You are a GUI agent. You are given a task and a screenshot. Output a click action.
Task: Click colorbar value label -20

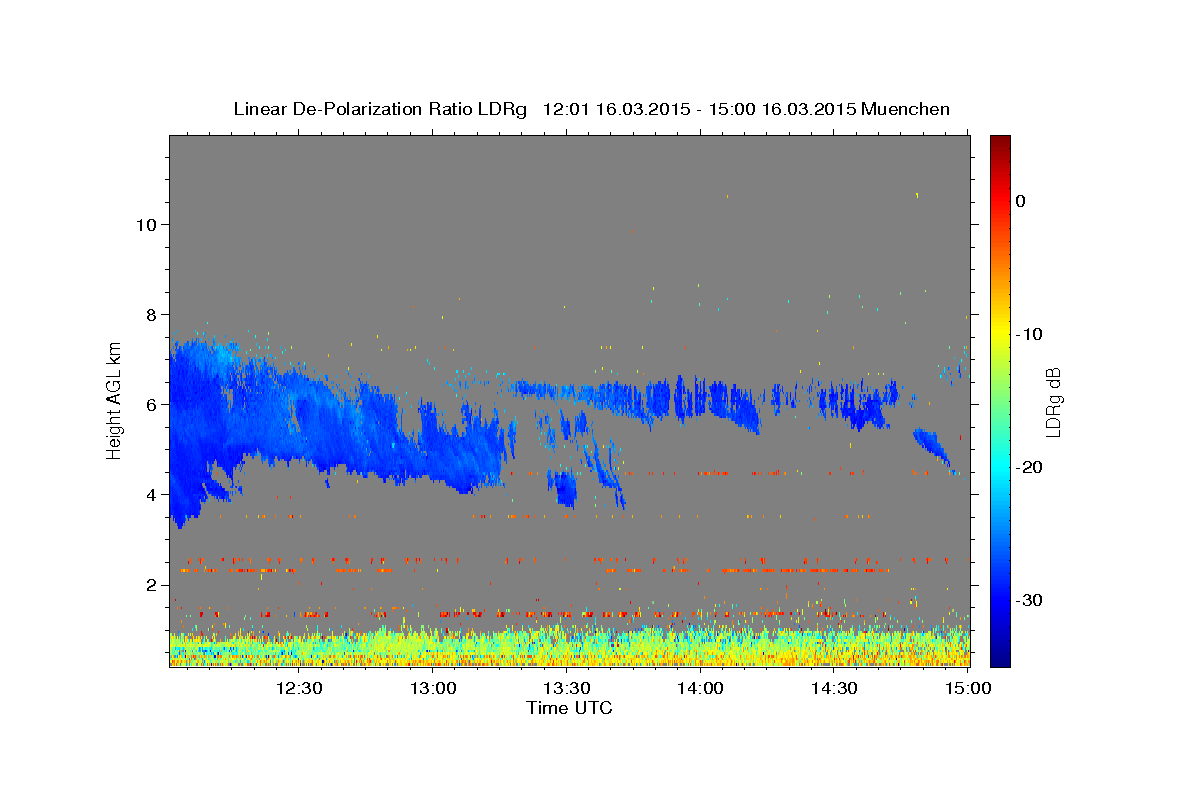[x=1030, y=467]
